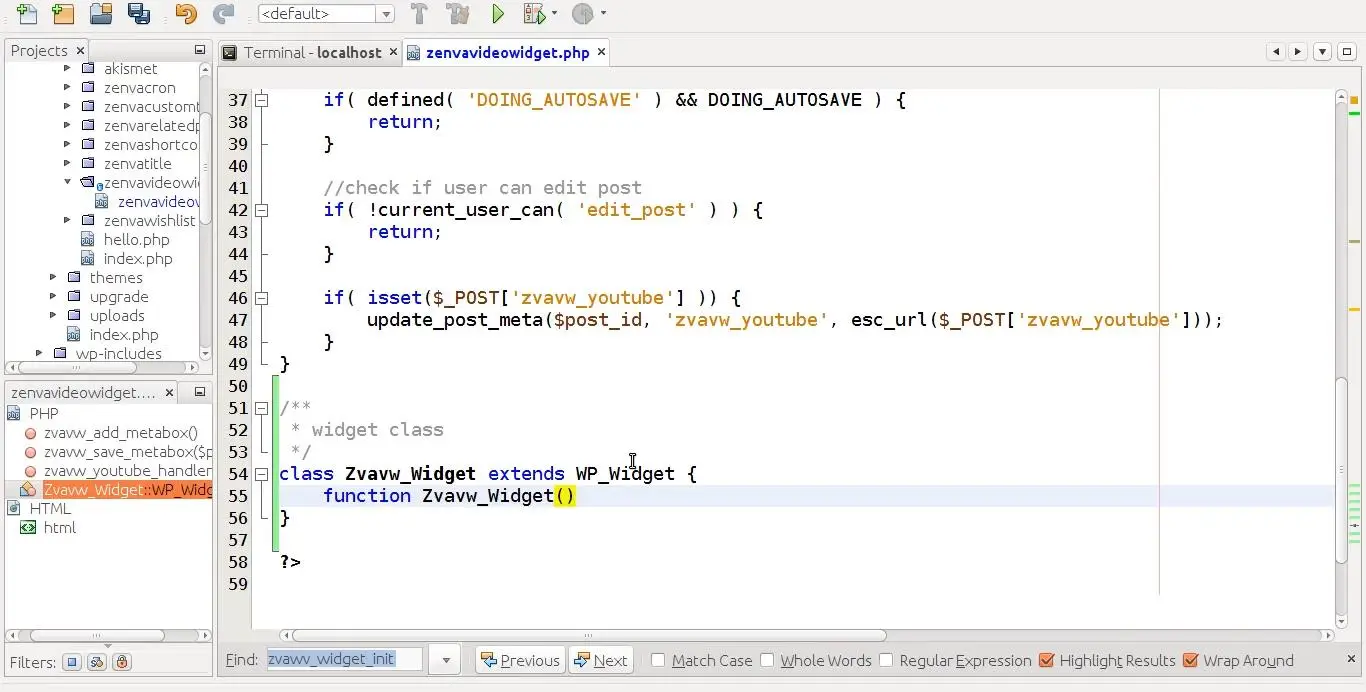Click the New File toolbar icon
1366x692 pixels.
(x=27, y=14)
